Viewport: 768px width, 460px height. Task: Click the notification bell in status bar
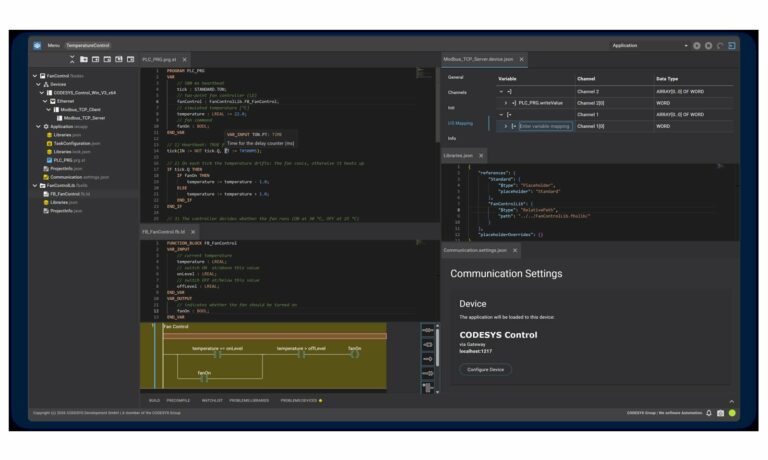tap(709, 413)
